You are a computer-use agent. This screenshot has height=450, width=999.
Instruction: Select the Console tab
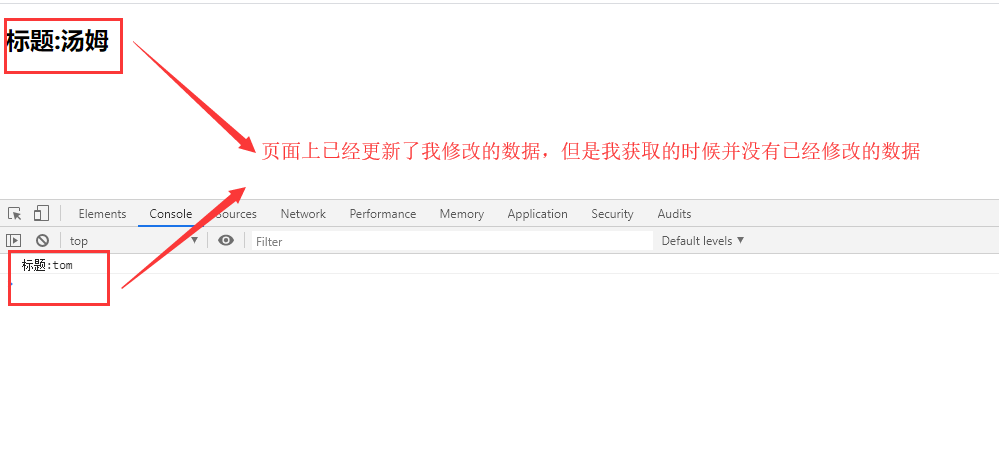(171, 214)
